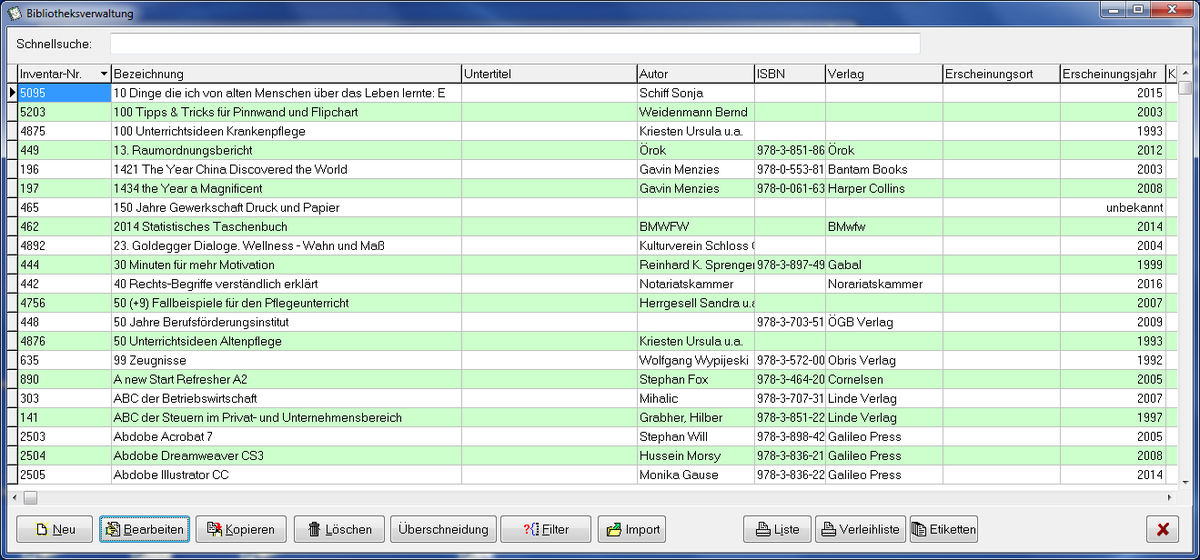Click publisher cell 'Obris Verlag'

[884, 360]
